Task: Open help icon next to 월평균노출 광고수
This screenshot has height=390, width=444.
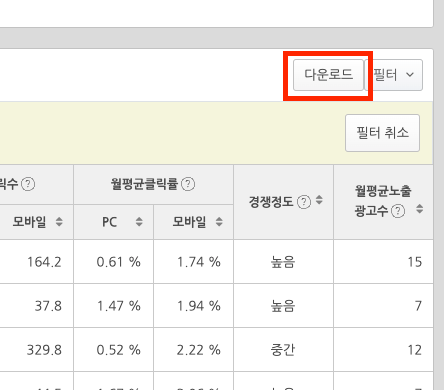Action: [x=398, y=211]
